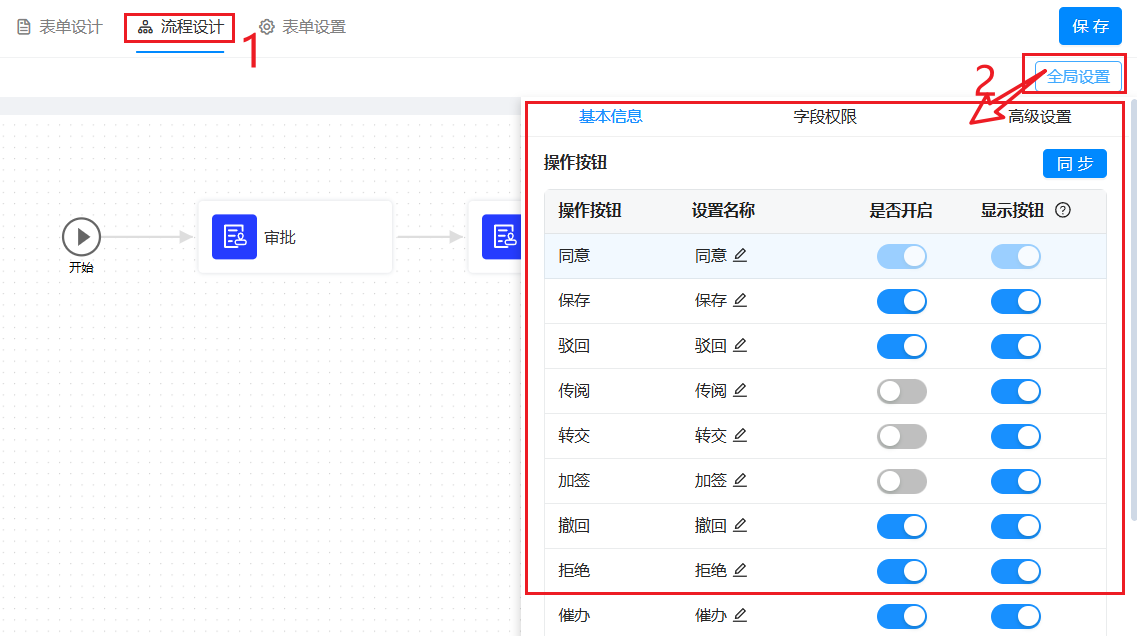Click the 保存 button at top right

tap(1090, 27)
